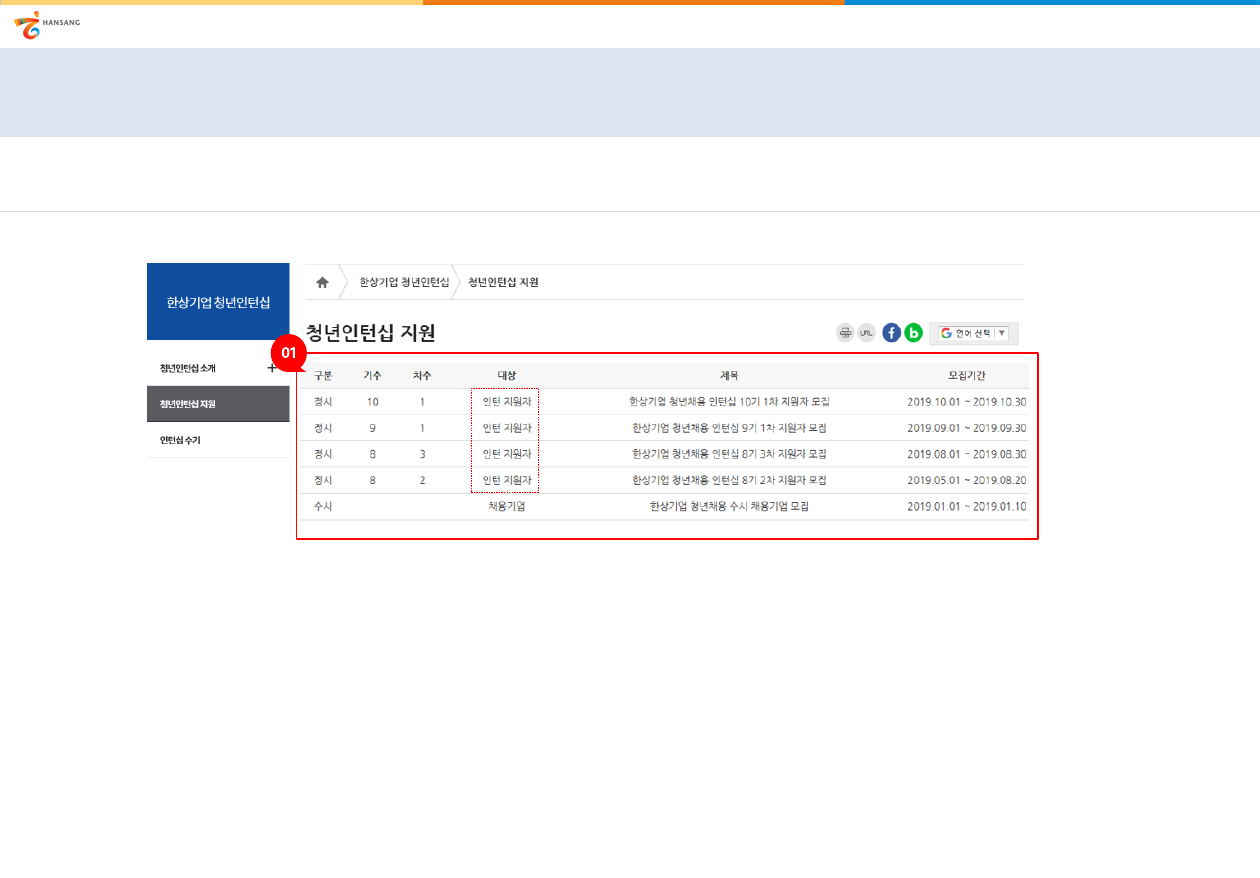Screen dimensions: 1260x878
Task: Click the 구분 column header
Action: tap(323, 376)
